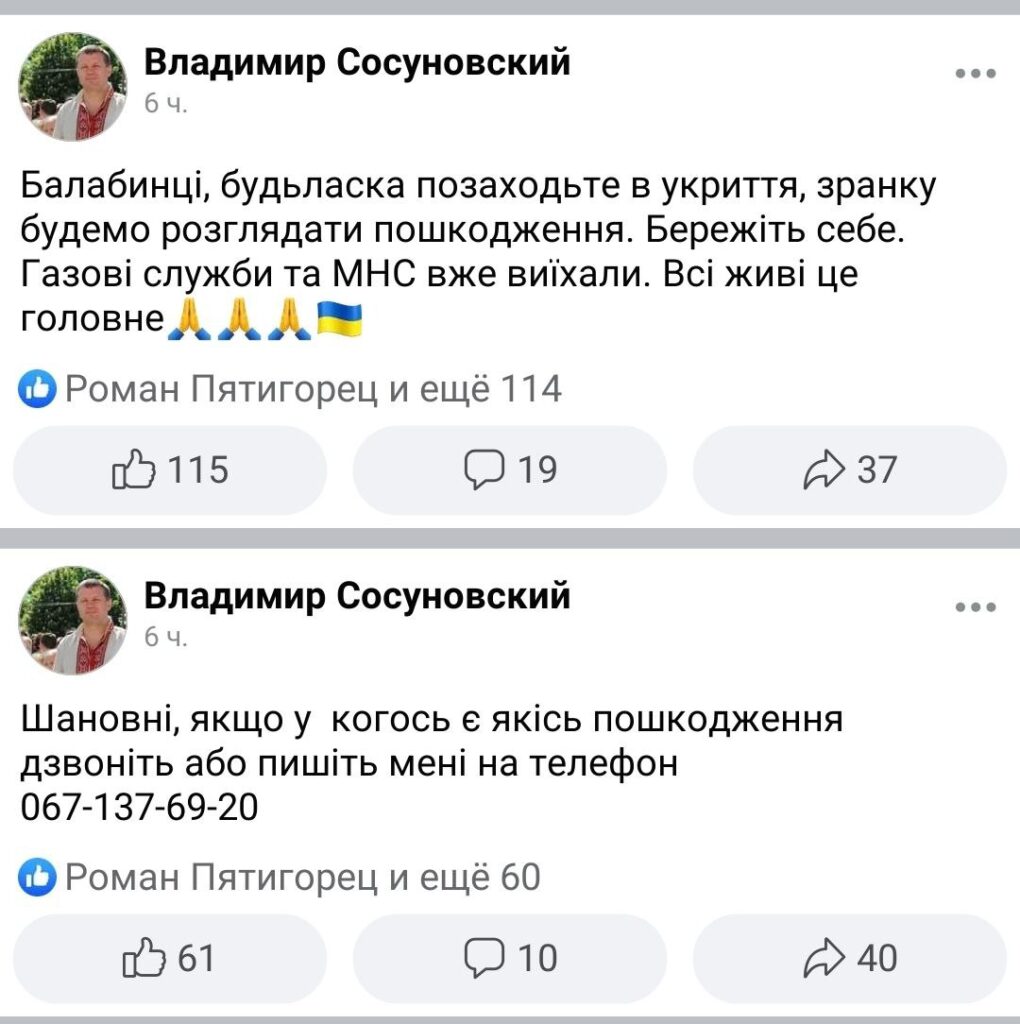Like the first post about Балабинці shelter

coord(171,470)
